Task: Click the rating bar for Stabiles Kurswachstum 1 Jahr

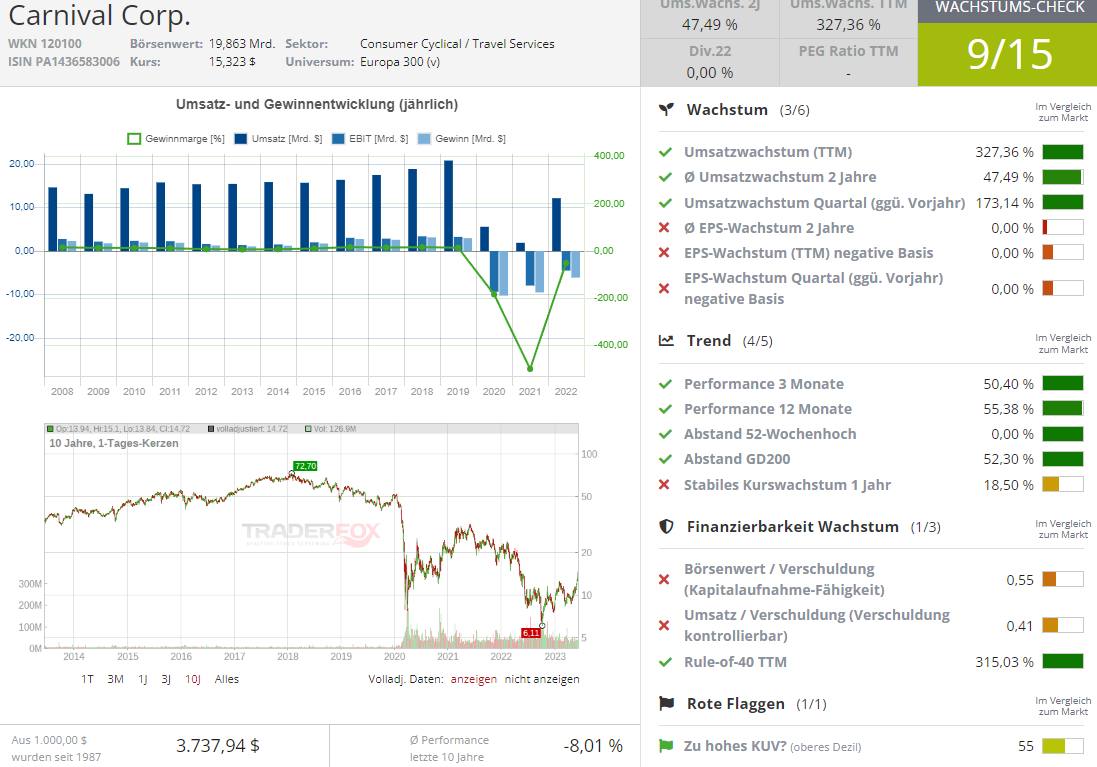Action: [x=1063, y=484]
